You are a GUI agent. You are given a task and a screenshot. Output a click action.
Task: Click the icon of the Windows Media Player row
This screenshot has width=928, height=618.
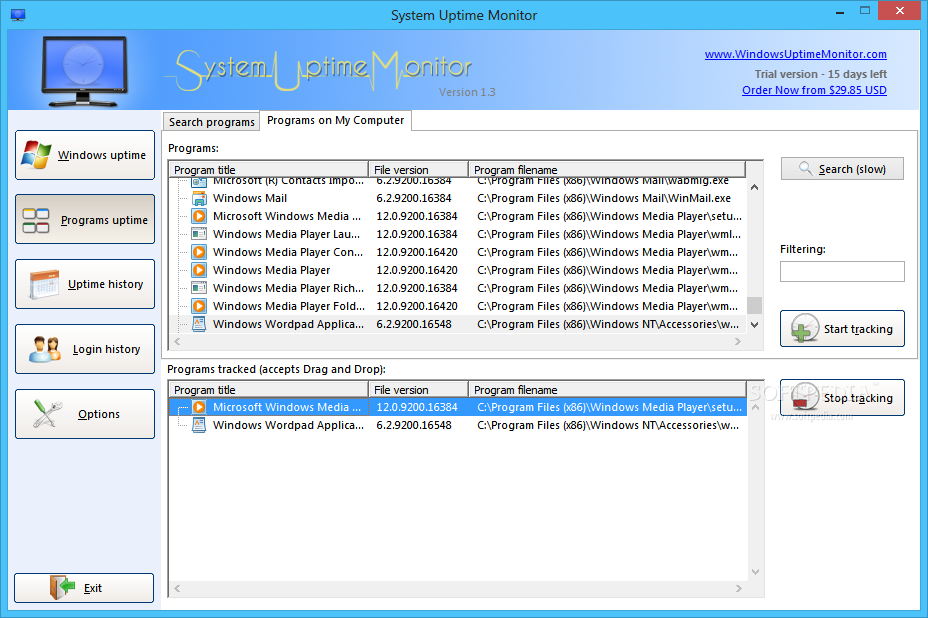pyautogui.click(x=199, y=270)
